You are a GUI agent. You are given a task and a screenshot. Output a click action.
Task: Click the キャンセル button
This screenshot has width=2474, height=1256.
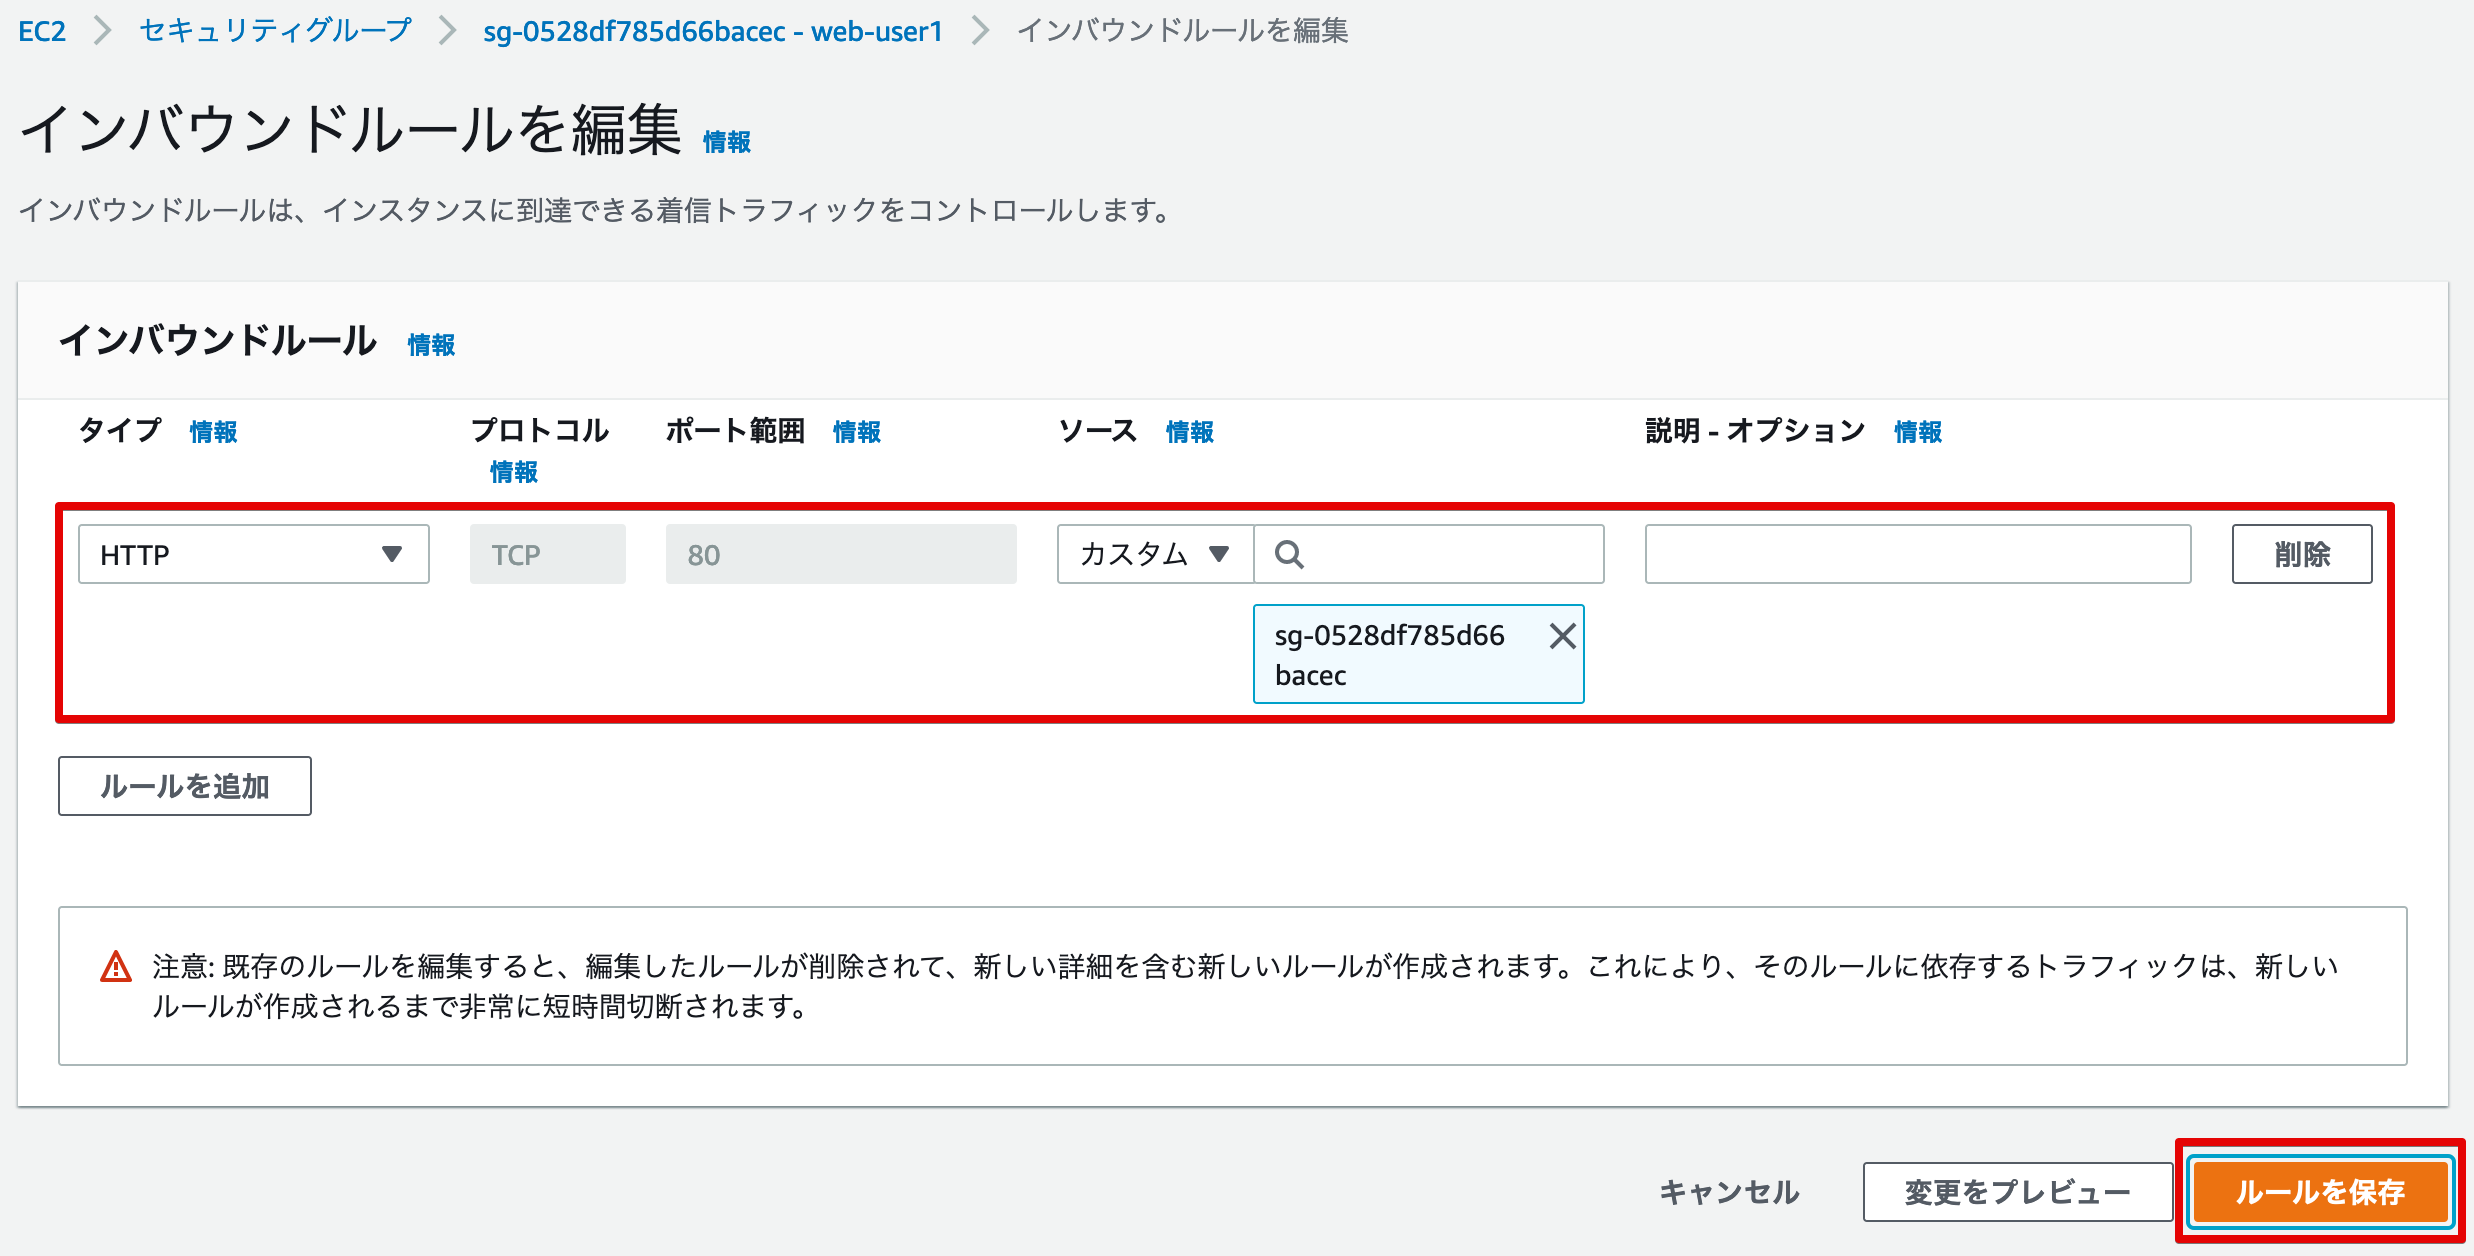1729,1192
